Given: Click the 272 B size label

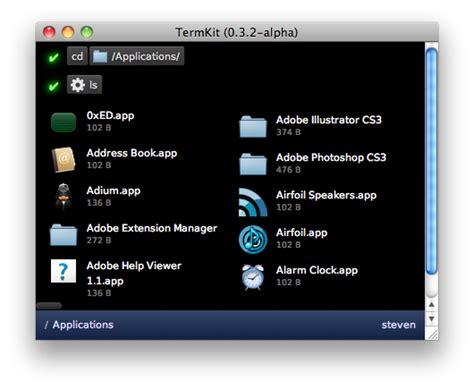Looking at the screenshot, I should (x=99, y=240).
